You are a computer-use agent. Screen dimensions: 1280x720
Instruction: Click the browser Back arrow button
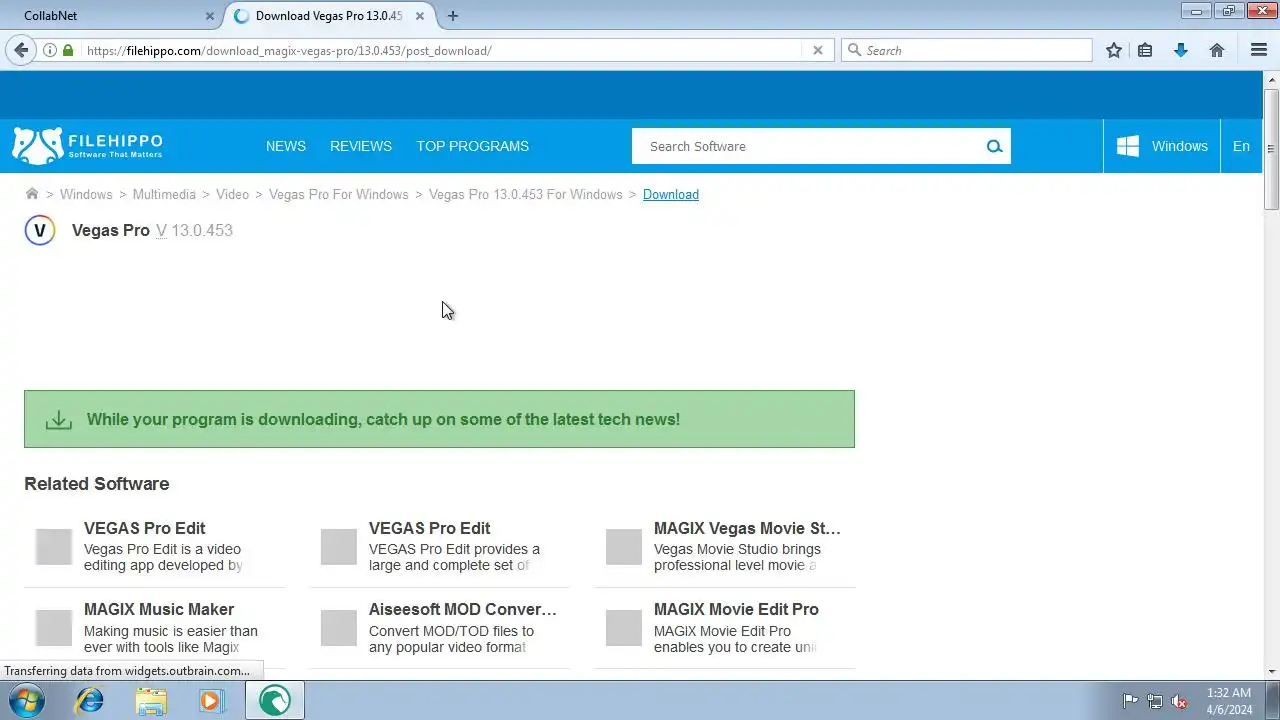coord(21,50)
